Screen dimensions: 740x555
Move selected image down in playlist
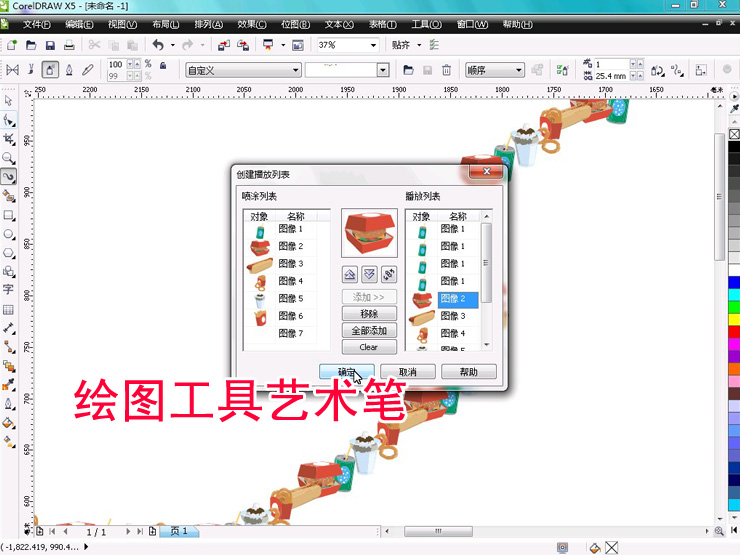369,273
